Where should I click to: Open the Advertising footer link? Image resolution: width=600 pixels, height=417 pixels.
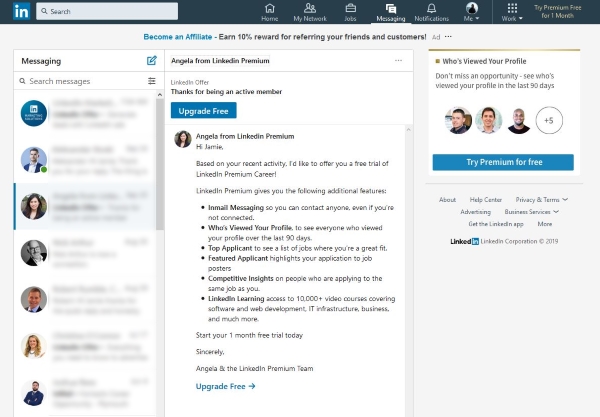click(x=475, y=212)
